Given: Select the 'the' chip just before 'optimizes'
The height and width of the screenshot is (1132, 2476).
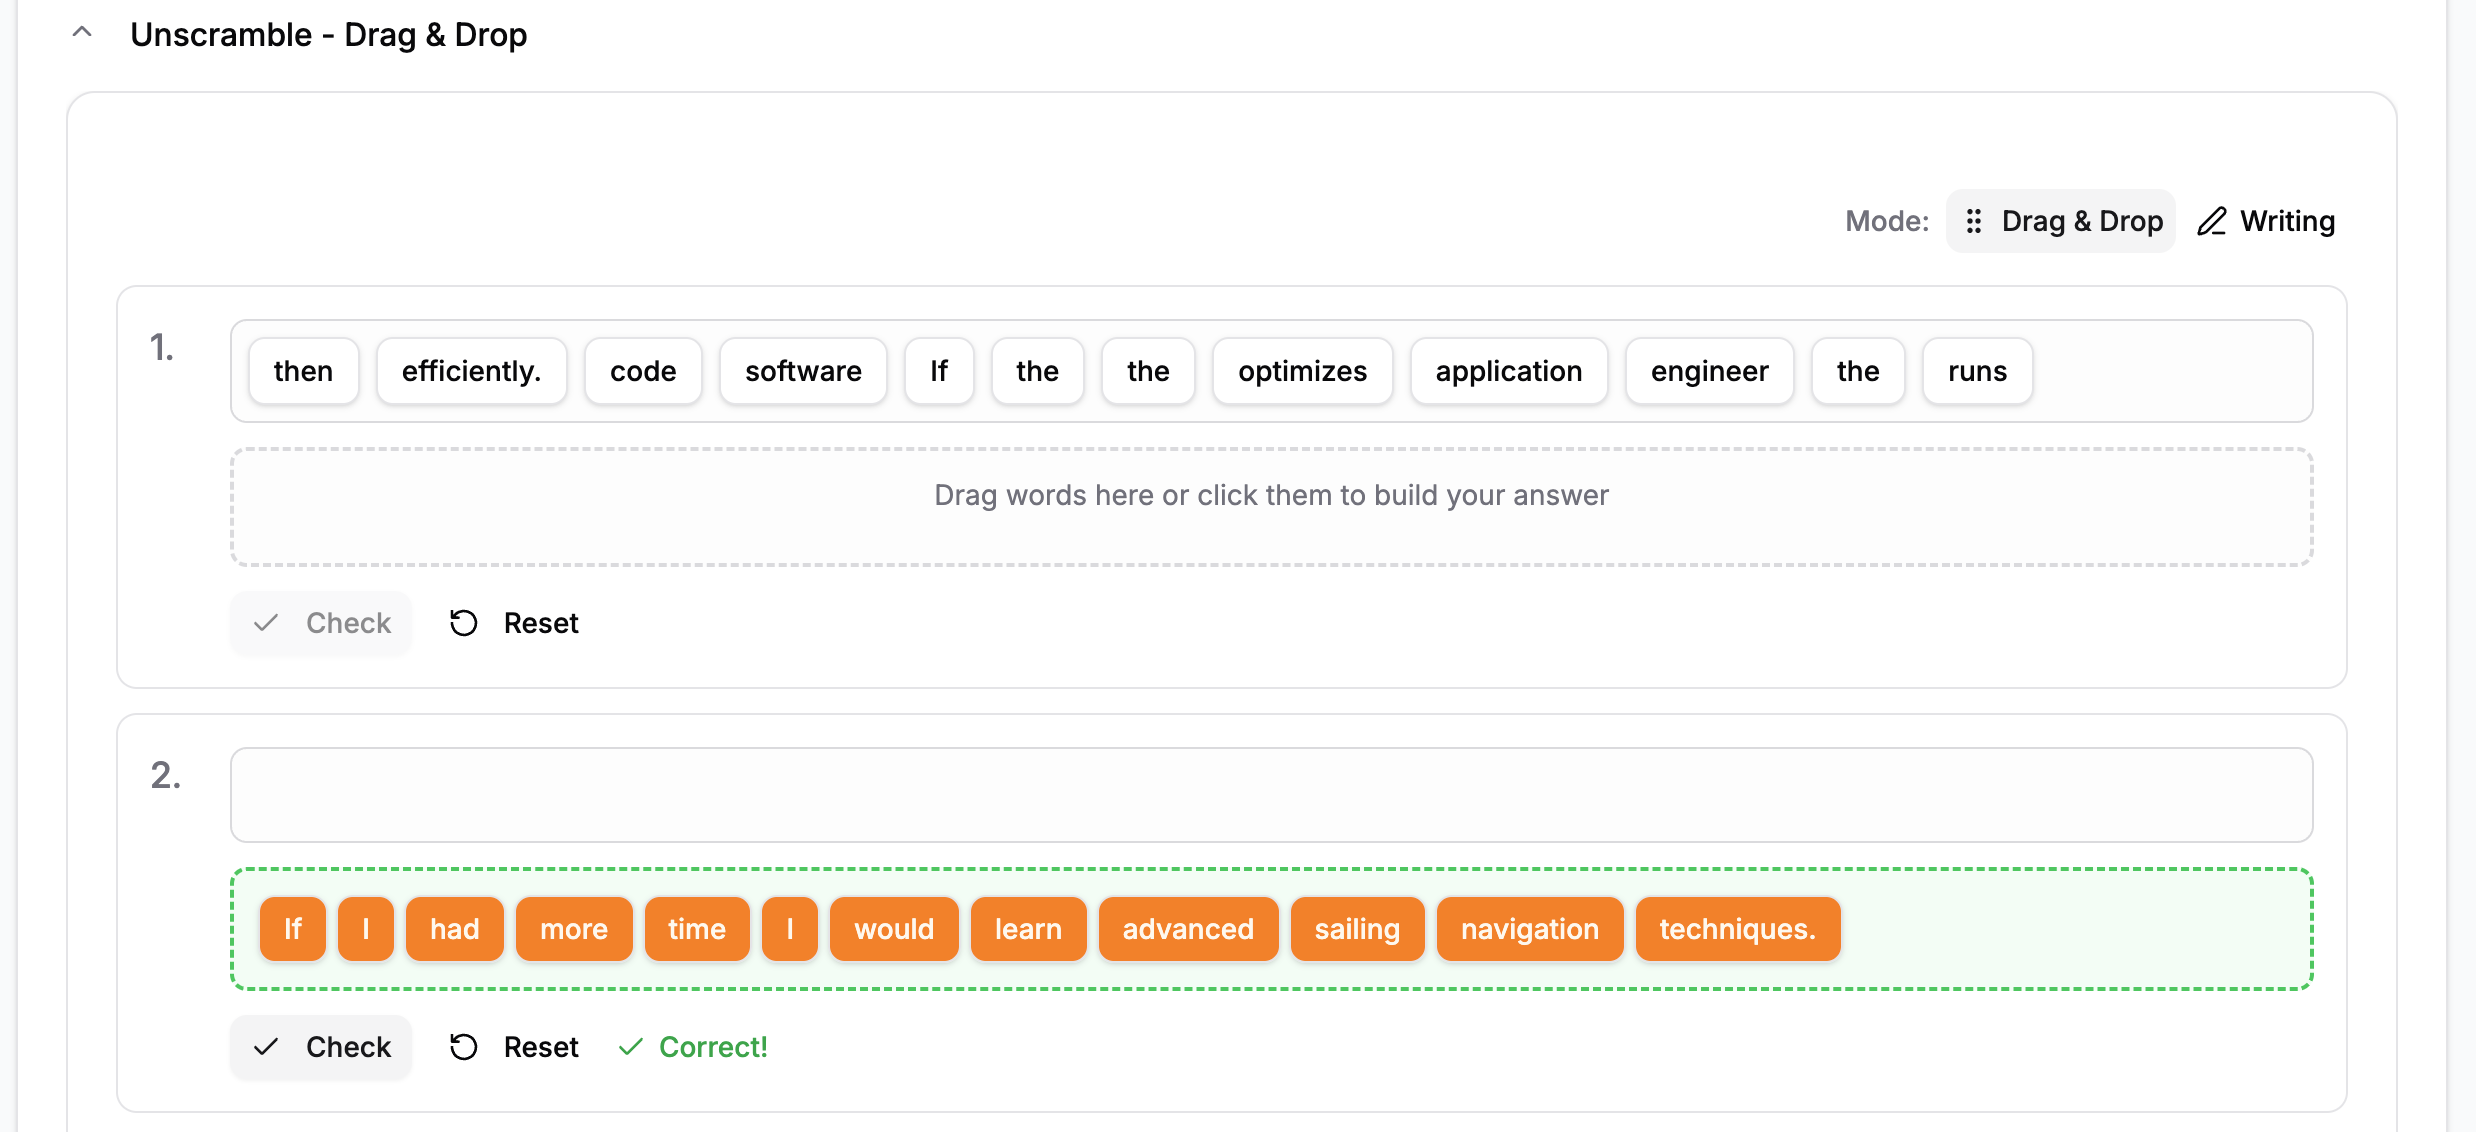Looking at the screenshot, I should [1148, 371].
